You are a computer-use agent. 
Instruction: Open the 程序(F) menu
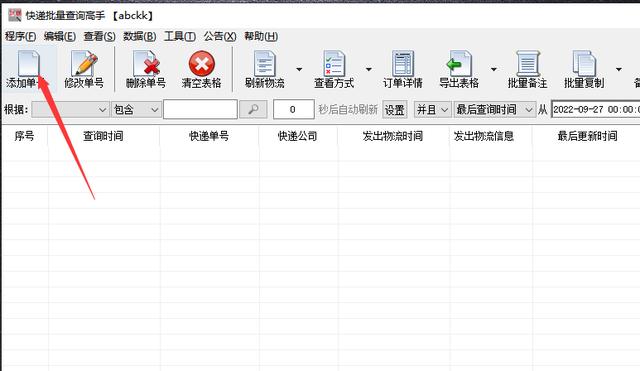[x=20, y=36]
